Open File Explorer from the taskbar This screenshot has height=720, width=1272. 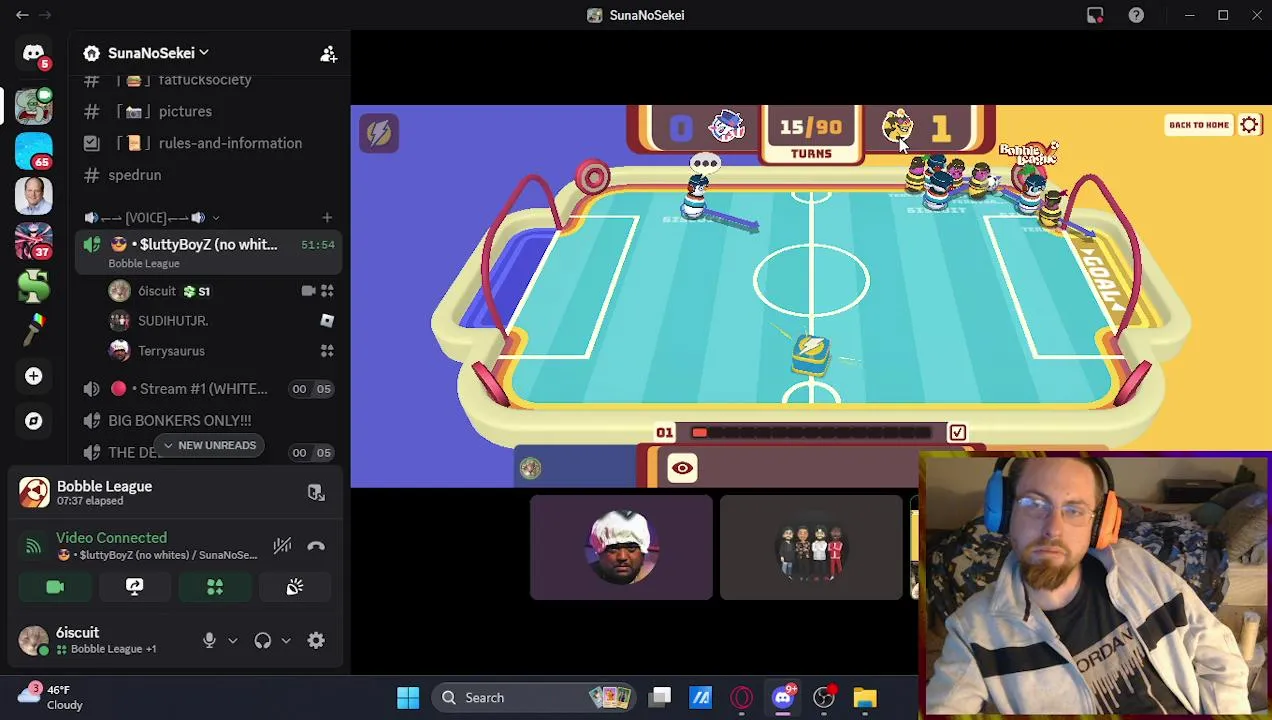pos(865,698)
